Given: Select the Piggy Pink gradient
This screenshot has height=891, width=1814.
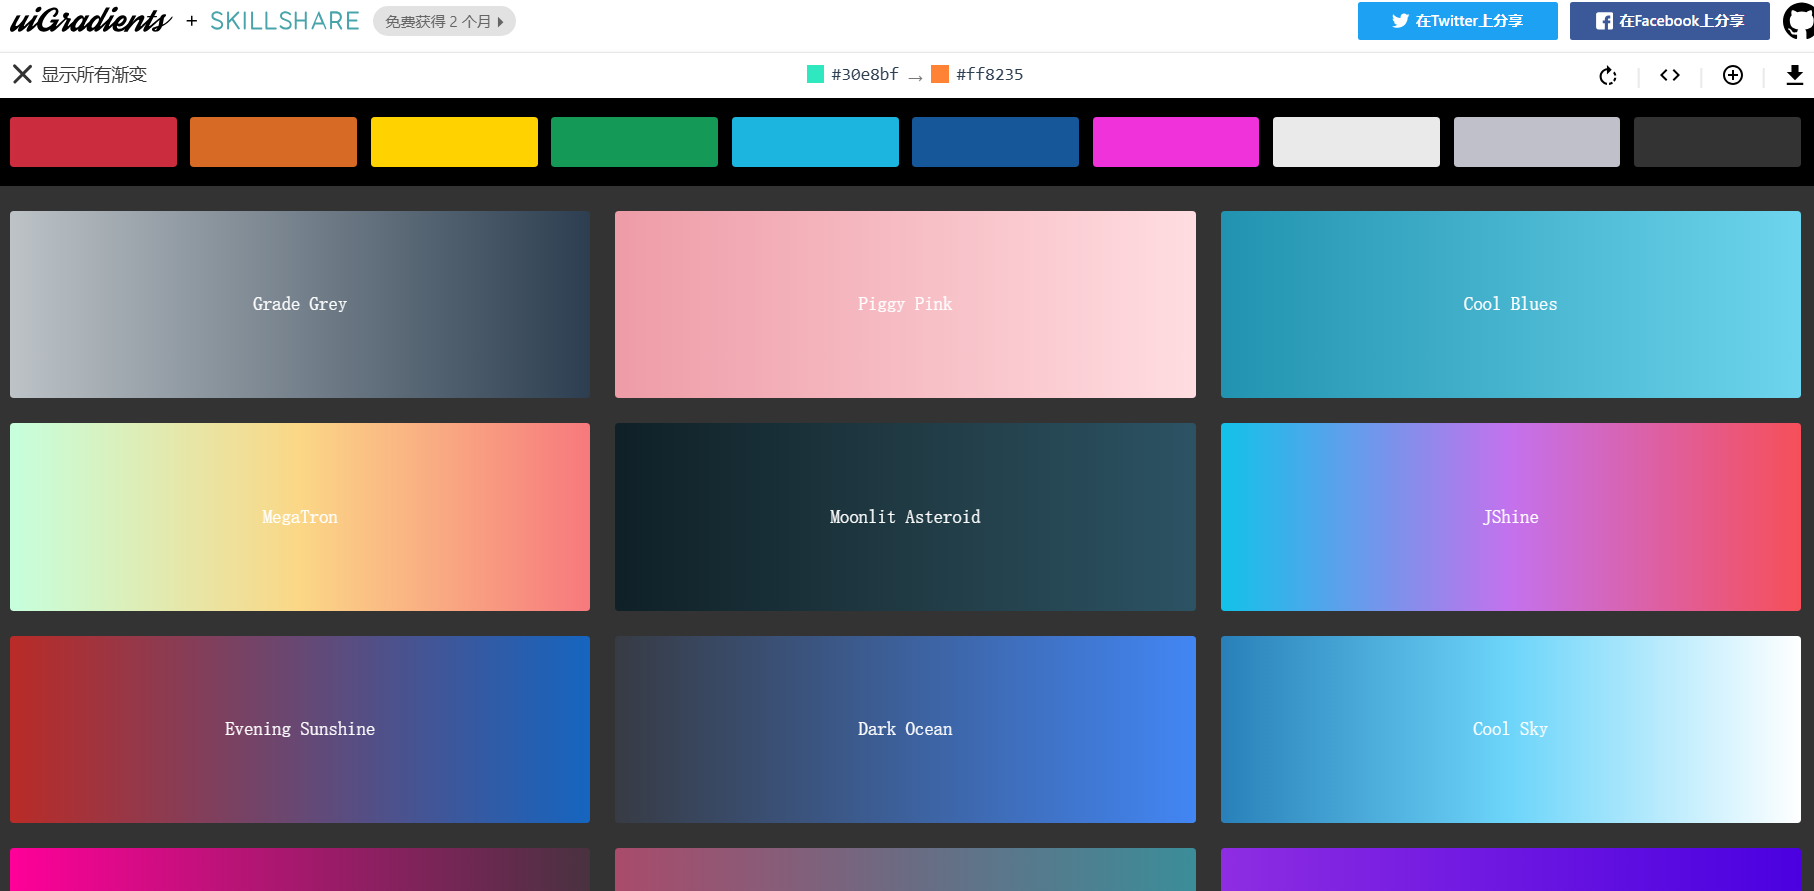Looking at the screenshot, I should 905,304.
